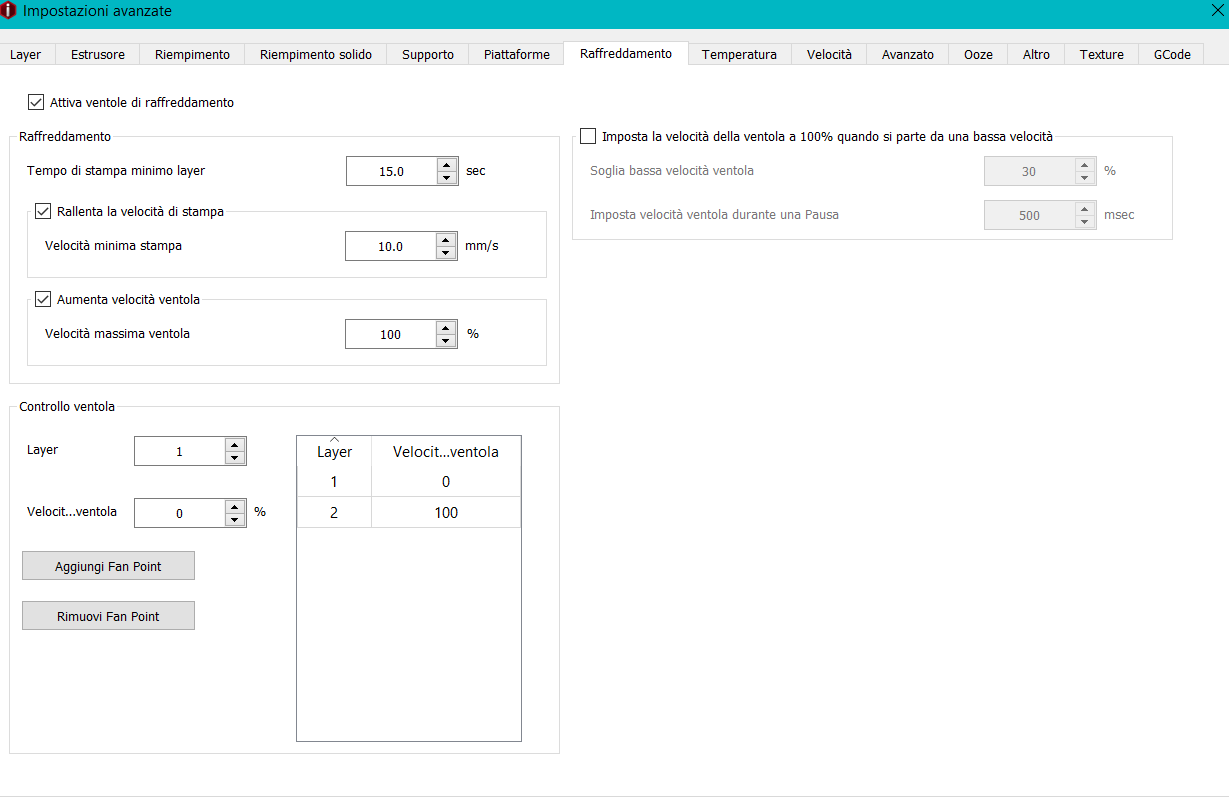This screenshot has width=1229, height=797.
Task: Click the app icon in title bar
Action: pos(9,11)
